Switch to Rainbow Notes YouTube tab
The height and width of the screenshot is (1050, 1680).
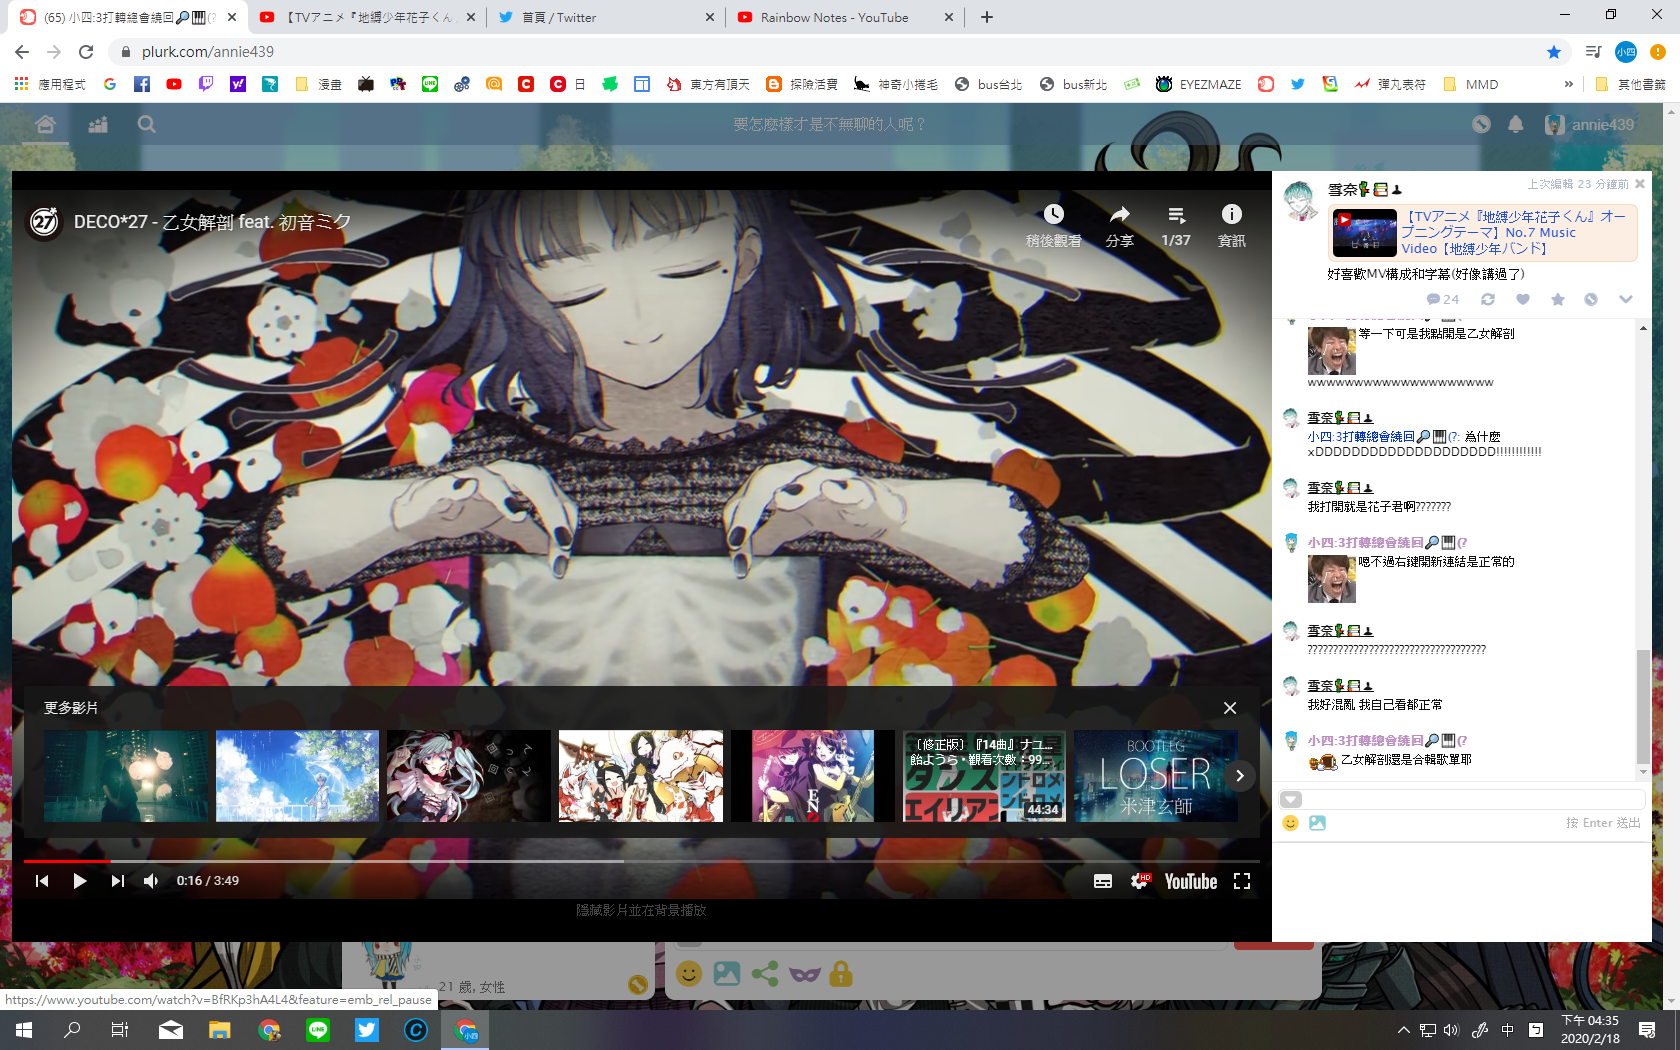(x=845, y=17)
